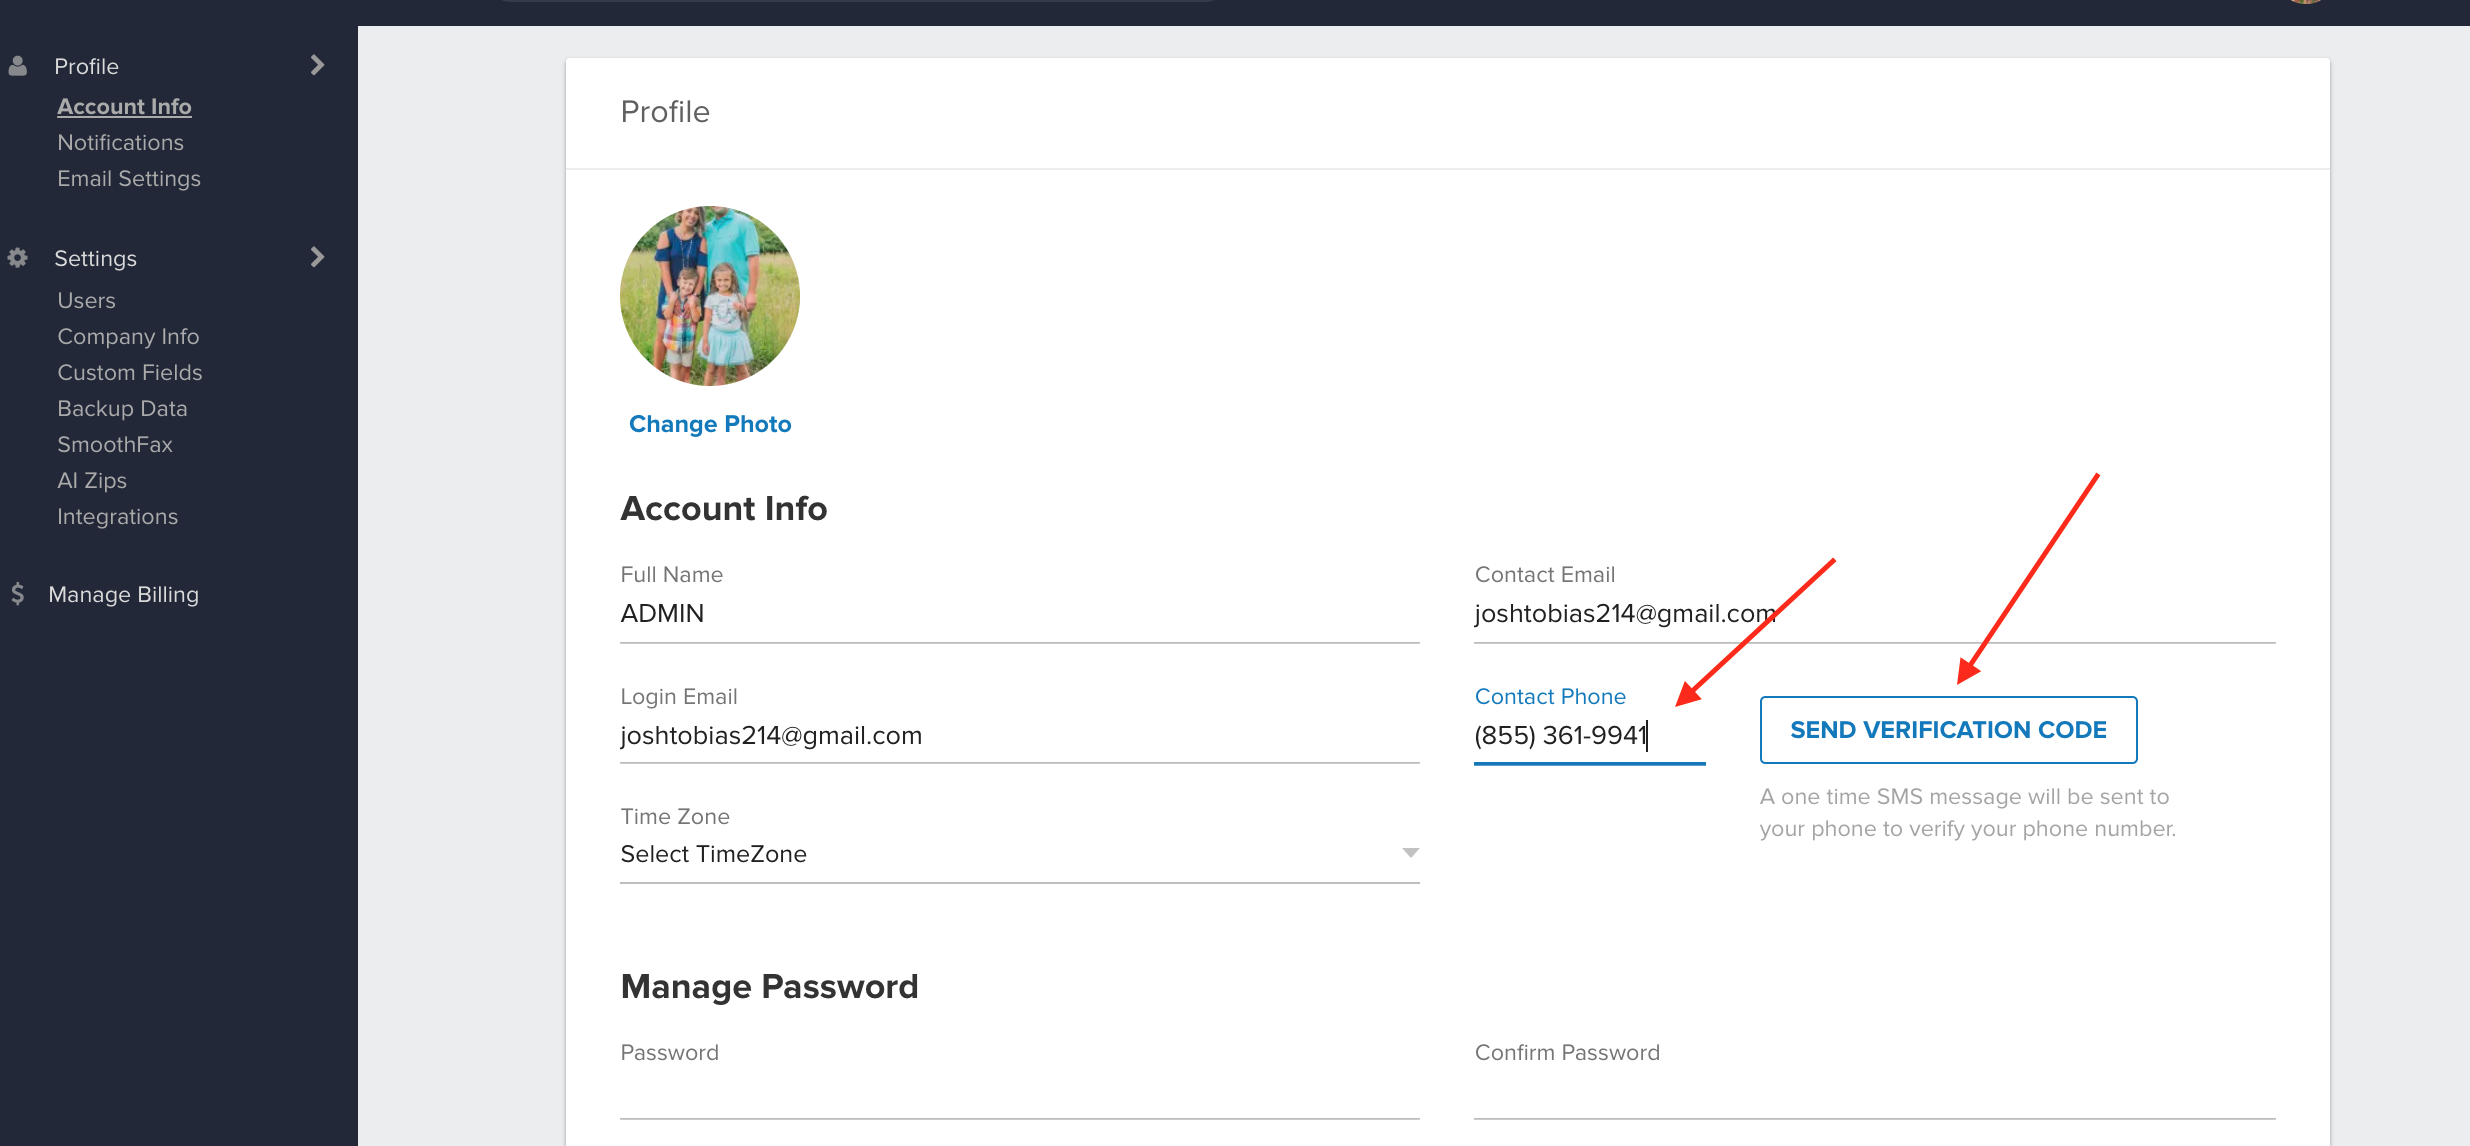Click the Profile person icon in sidebar
The image size is (2470, 1146).
18,66
